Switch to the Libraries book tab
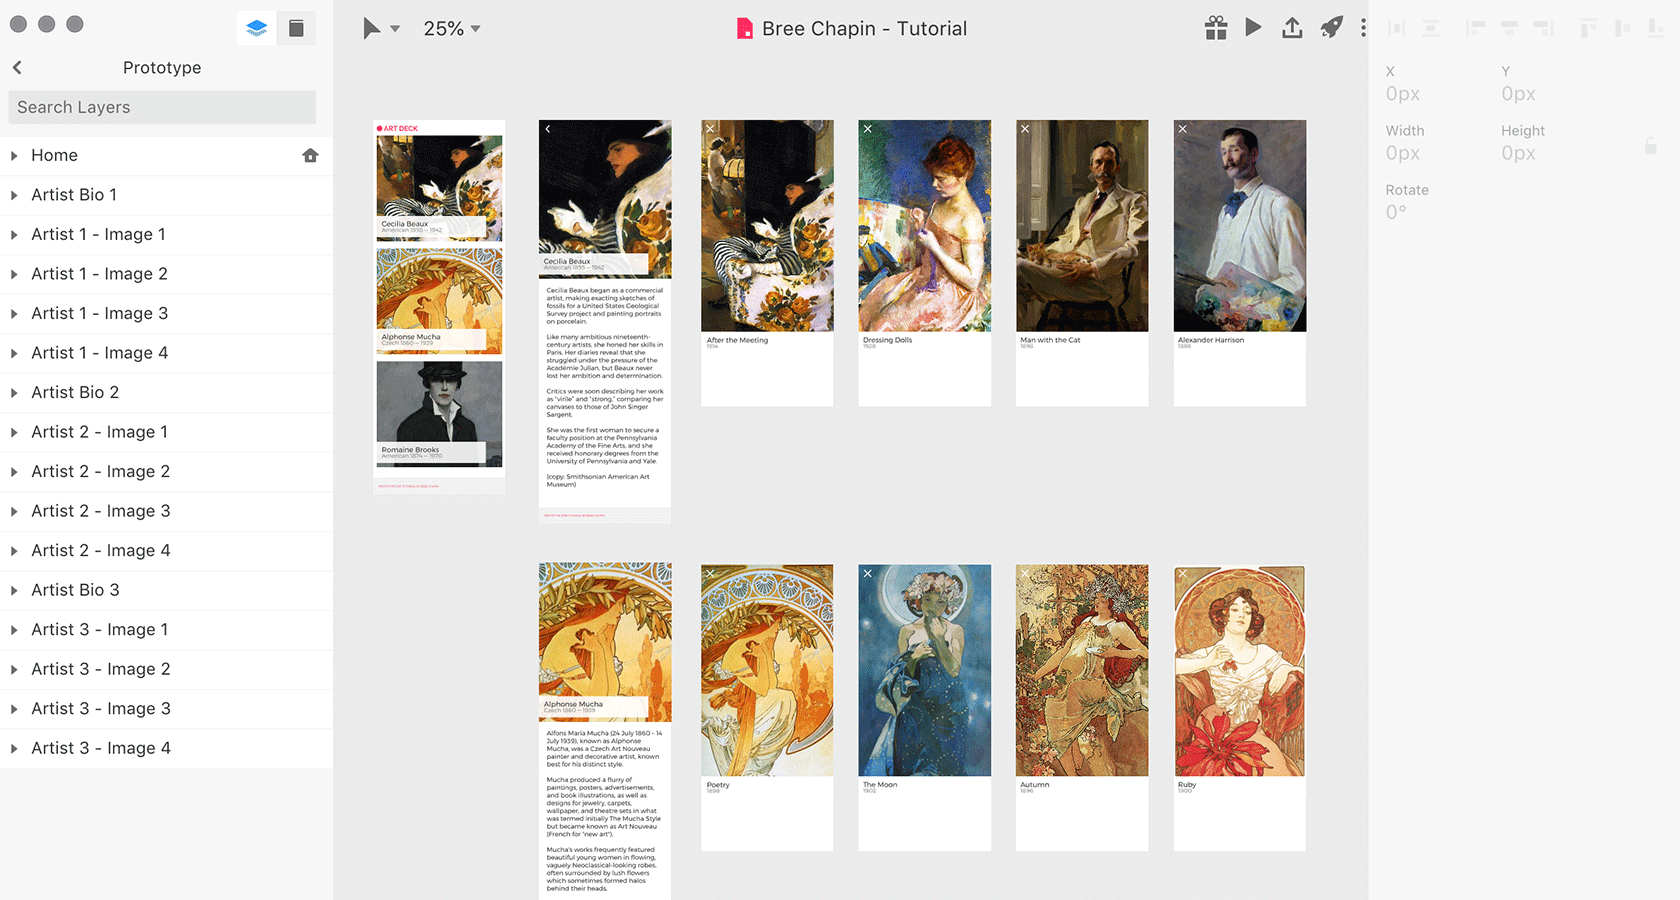 (x=296, y=28)
